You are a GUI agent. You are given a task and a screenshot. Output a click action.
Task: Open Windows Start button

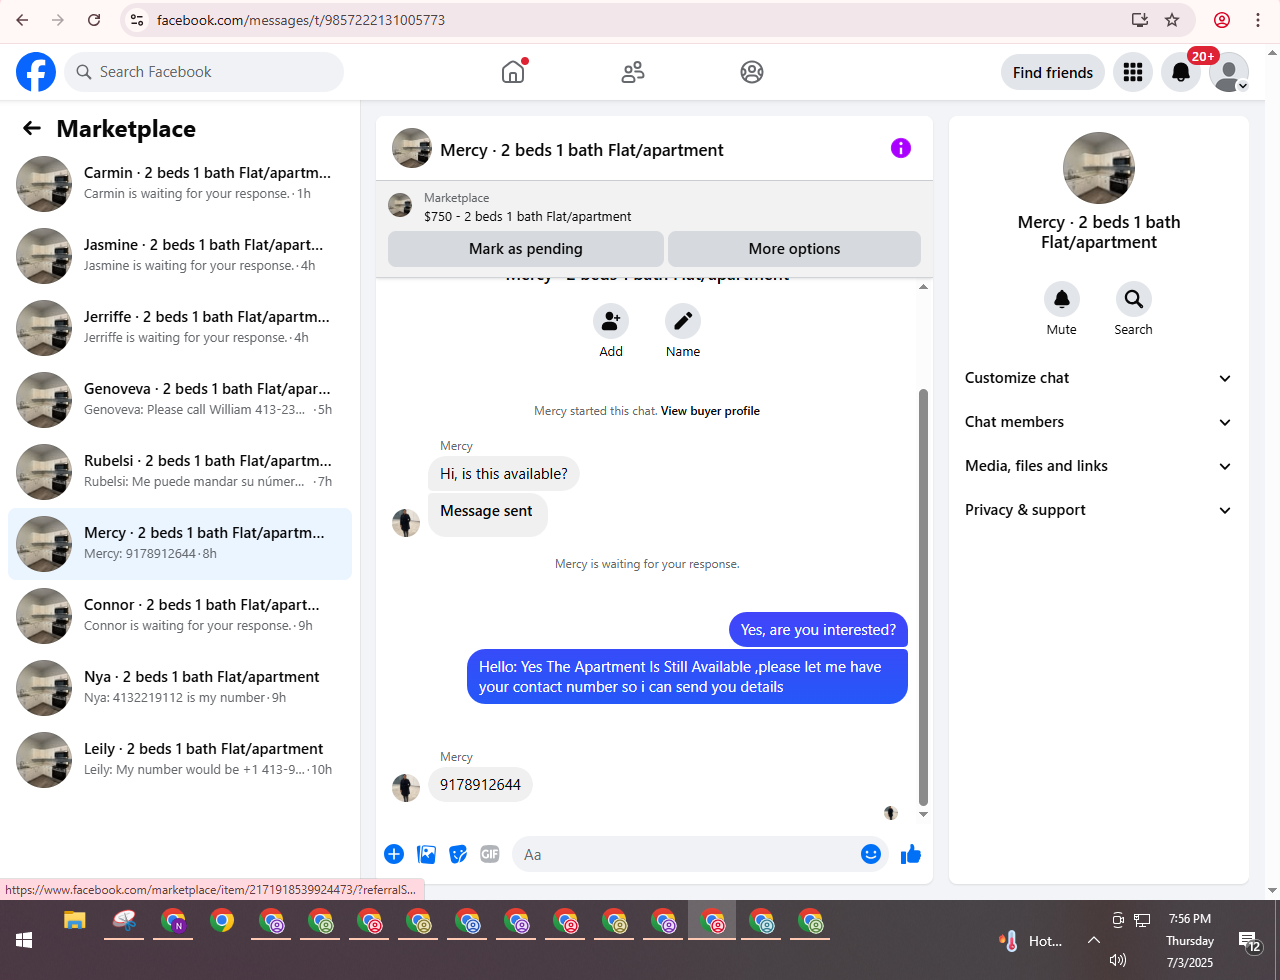[x=24, y=940]
